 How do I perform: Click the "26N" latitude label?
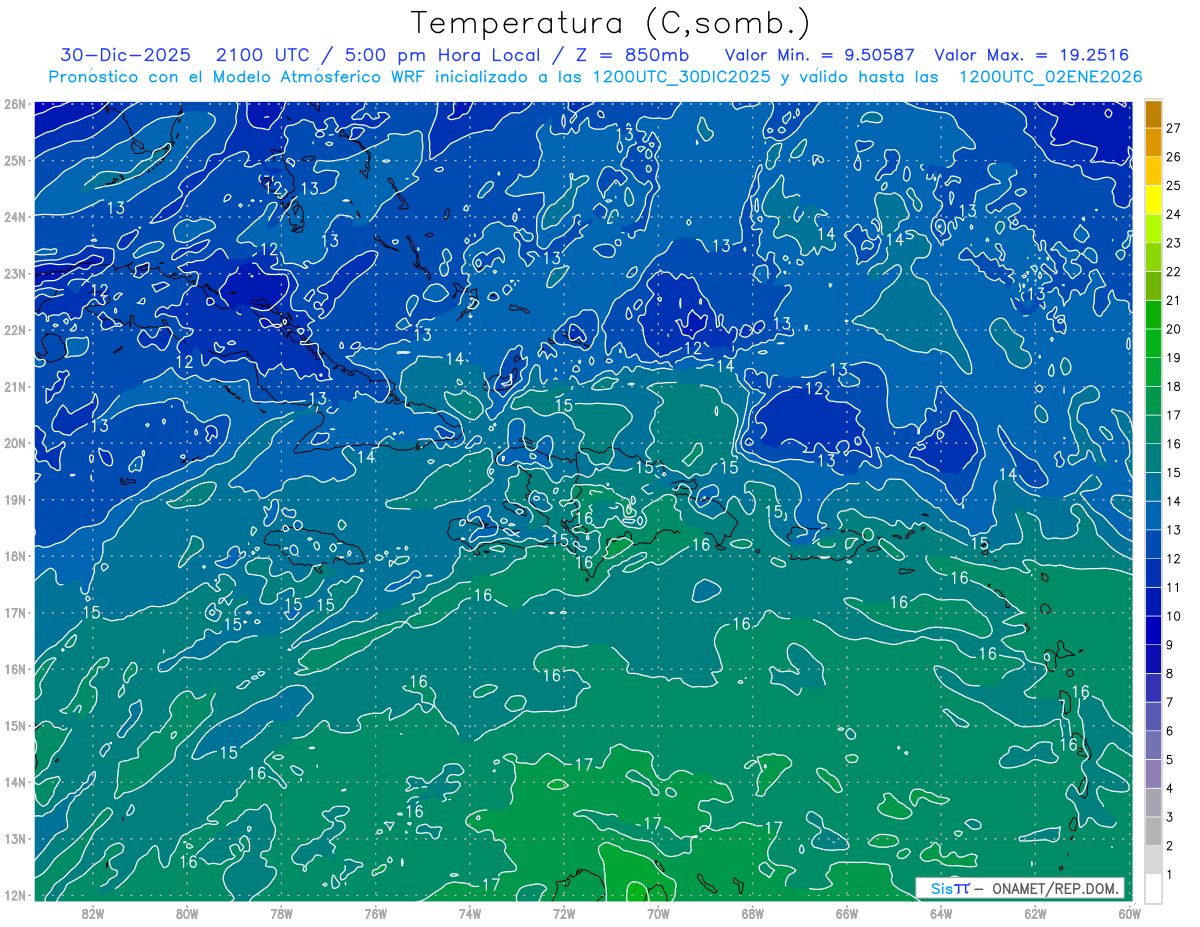click(14, 104)
